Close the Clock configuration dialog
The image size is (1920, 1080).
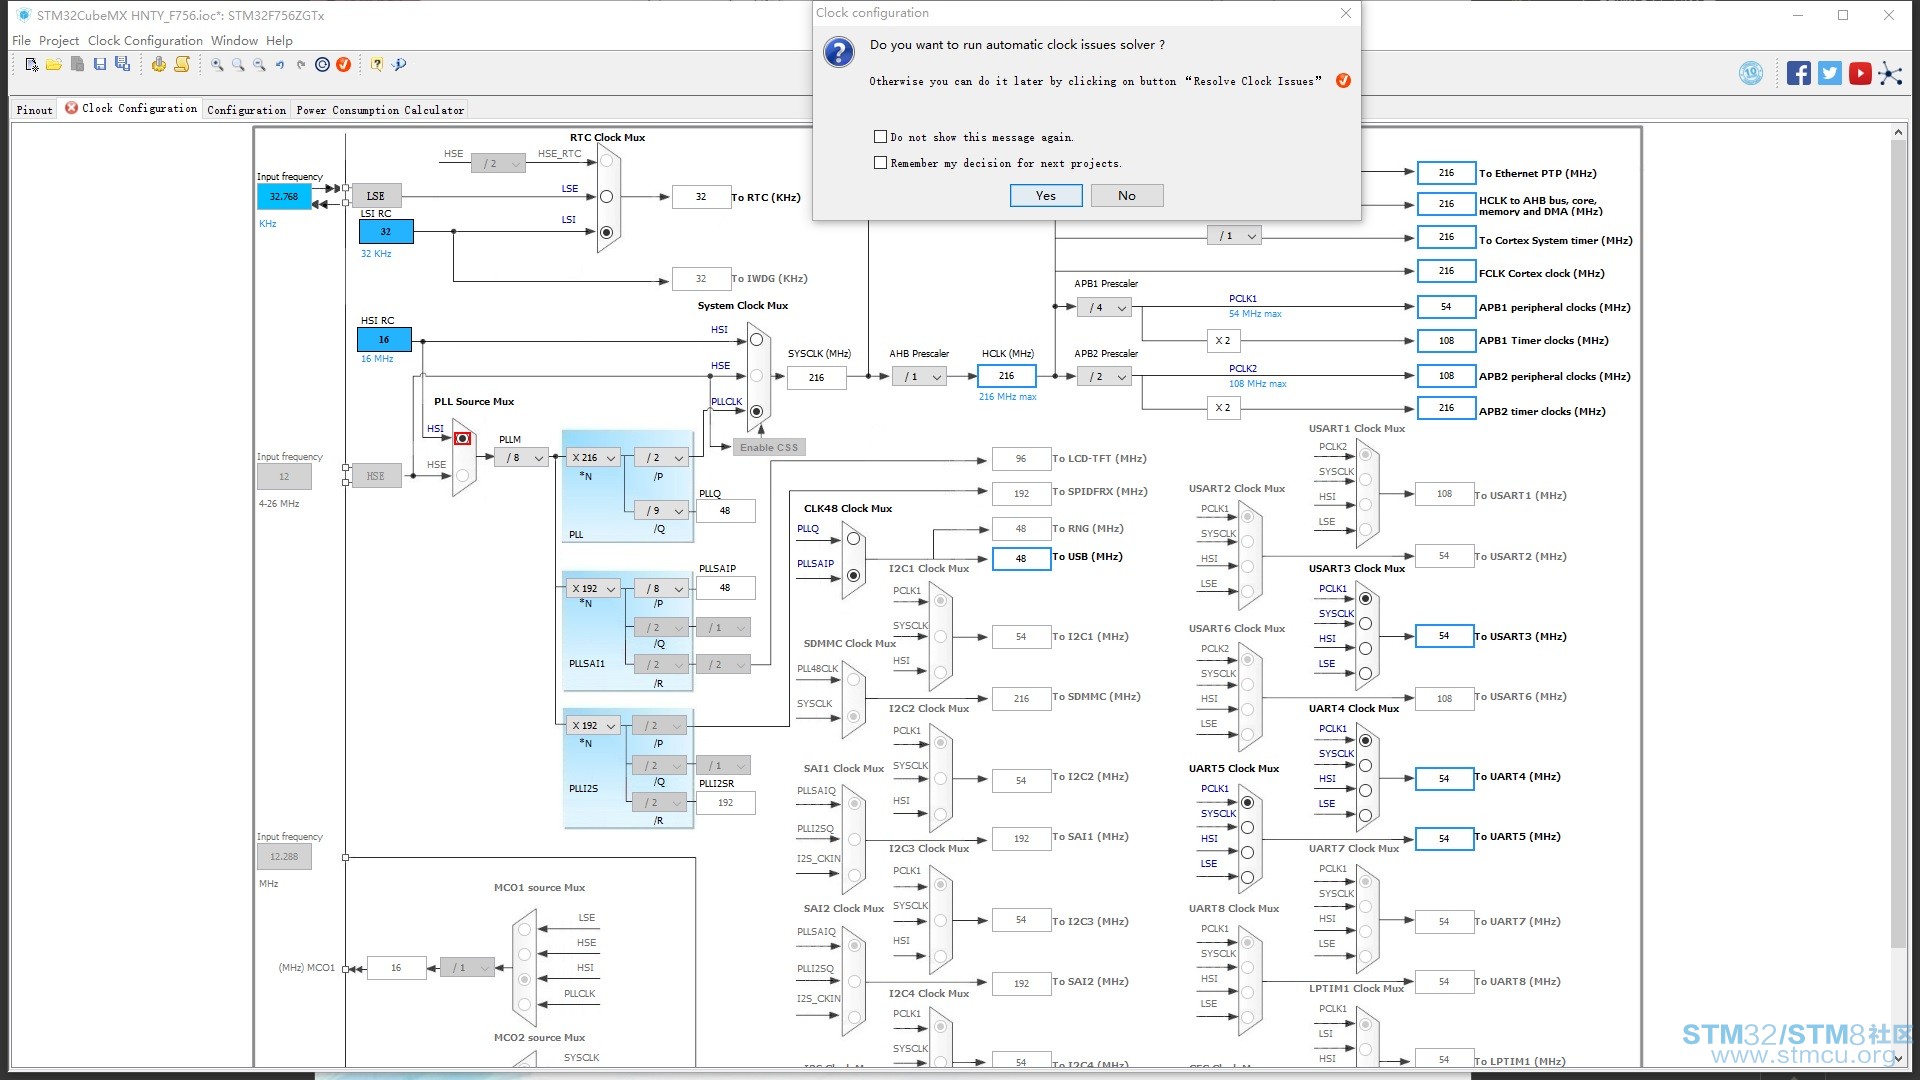1346,13
